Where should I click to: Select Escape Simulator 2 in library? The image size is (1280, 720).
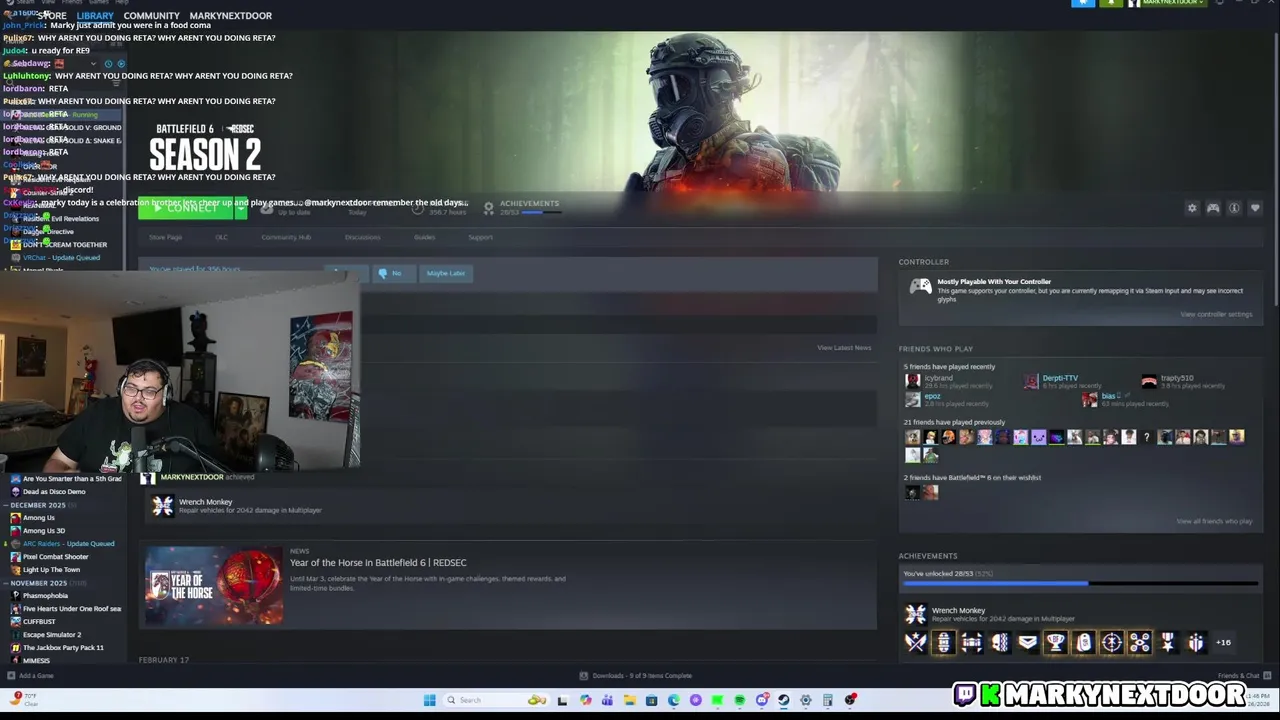[x=52, y=635]
